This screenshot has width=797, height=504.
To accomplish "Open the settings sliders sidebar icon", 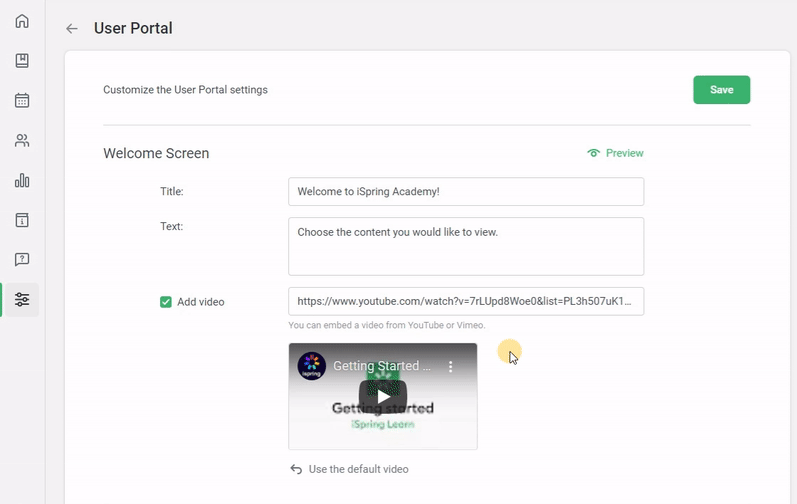I will pyautogui.click(x=22, y=299).
